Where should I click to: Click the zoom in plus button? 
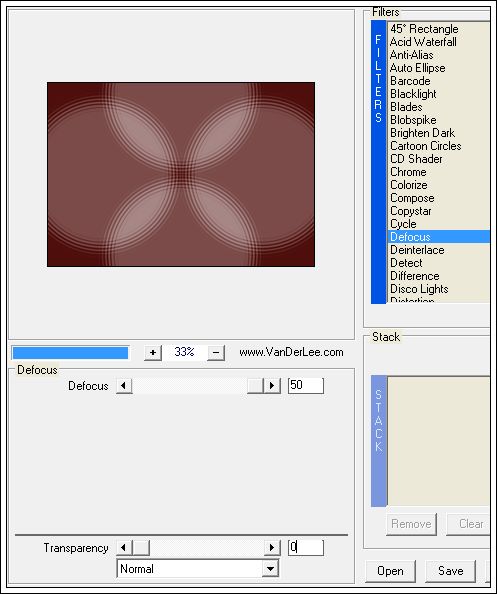[153, 353]
